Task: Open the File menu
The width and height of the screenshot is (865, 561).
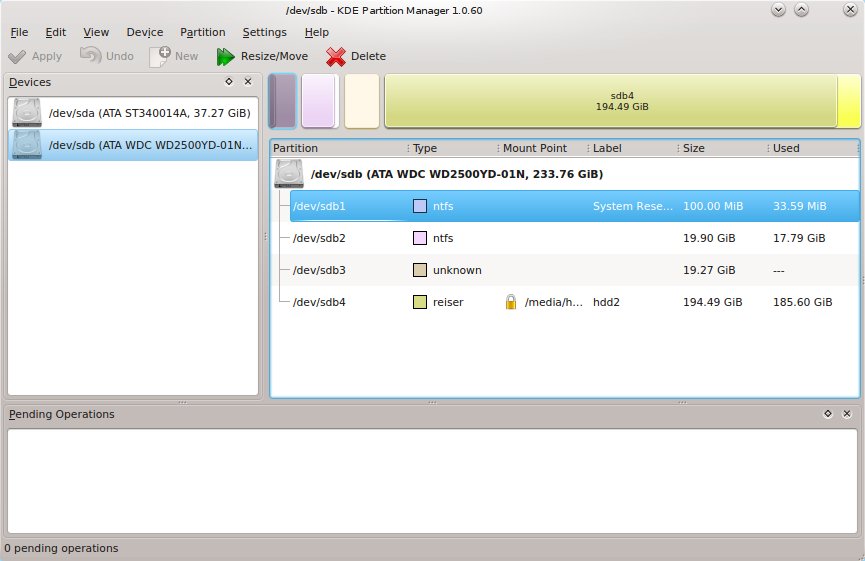Action: click(19, 32)
